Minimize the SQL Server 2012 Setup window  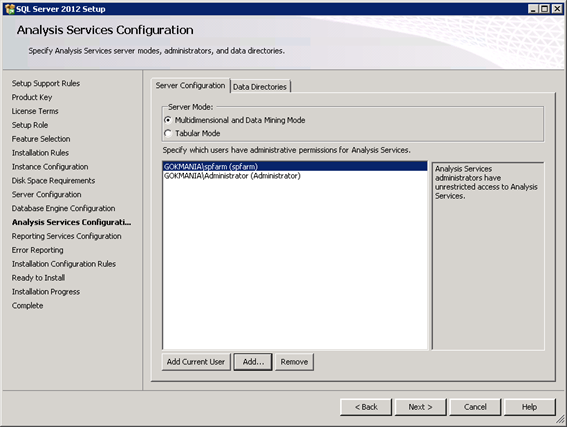tap(533, 9)
